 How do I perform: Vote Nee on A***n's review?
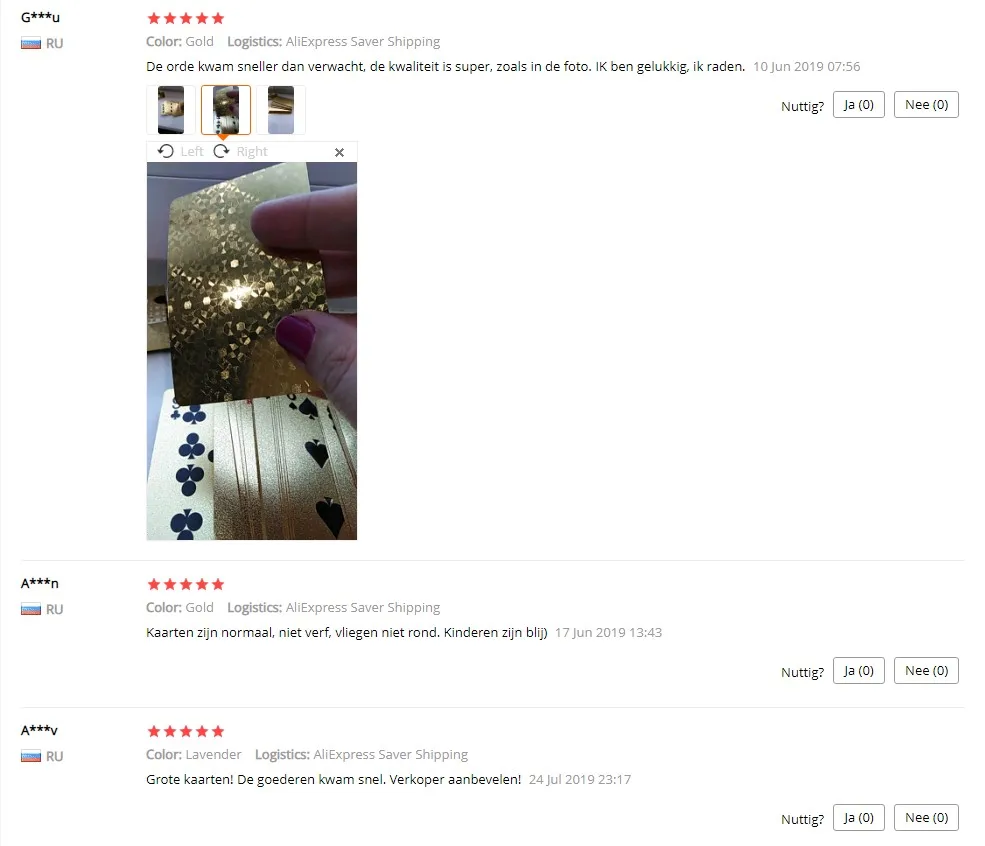926,671
